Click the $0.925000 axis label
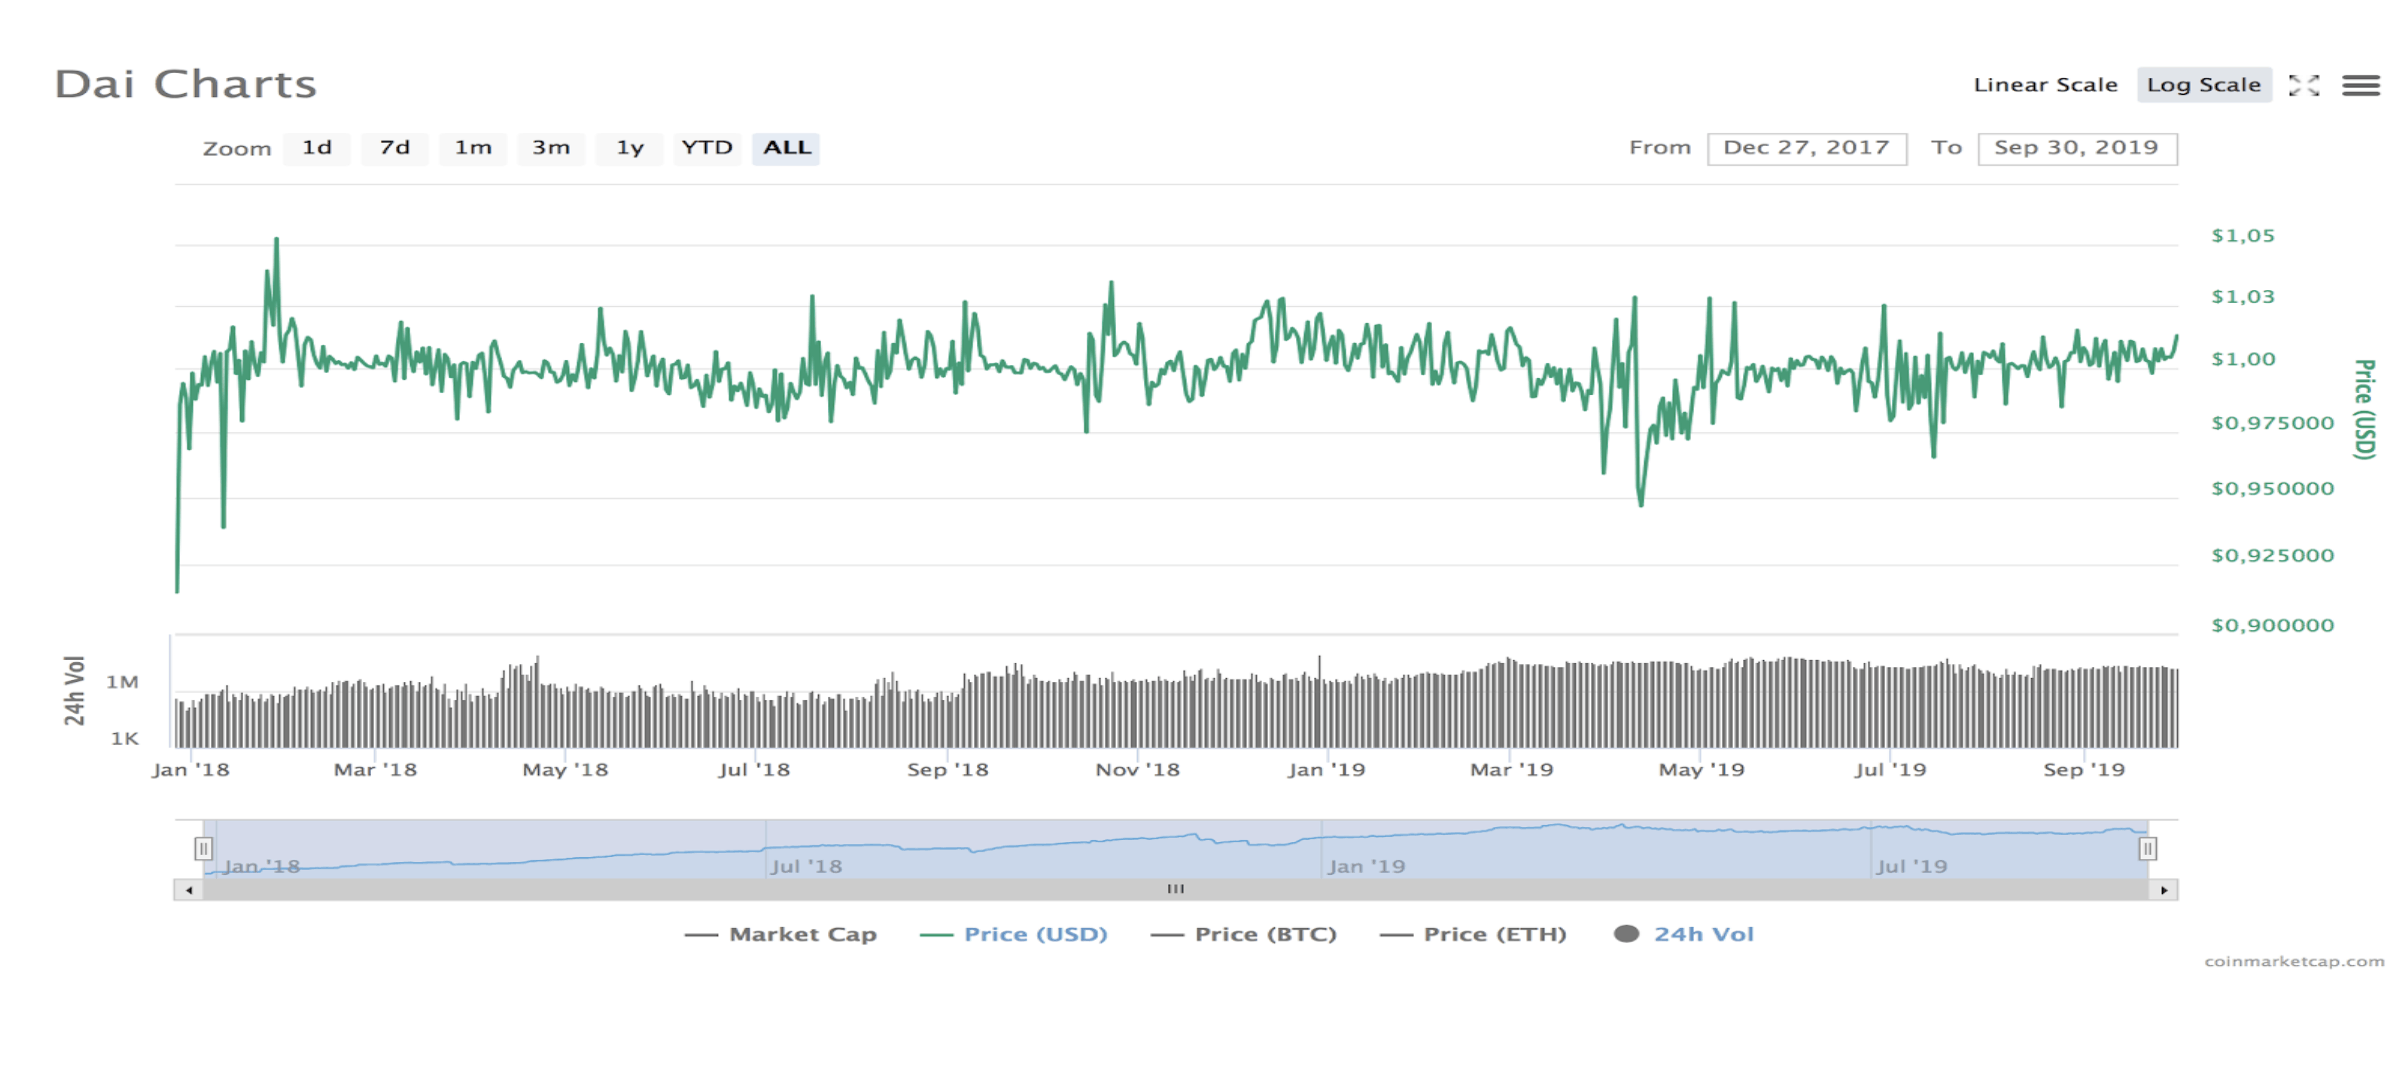Viewport: 2400px width, 1090px height. coord(2272,556)
